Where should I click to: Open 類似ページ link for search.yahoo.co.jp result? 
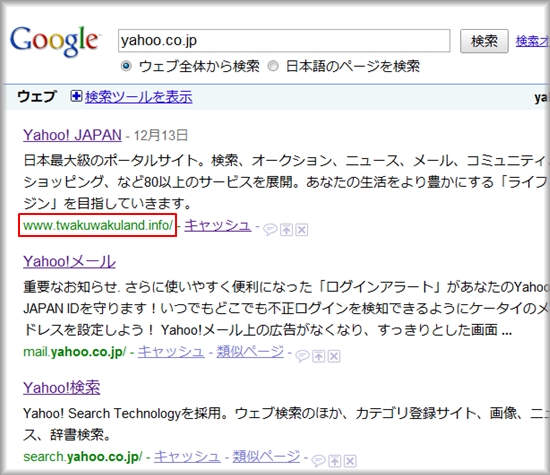[266, 456]
